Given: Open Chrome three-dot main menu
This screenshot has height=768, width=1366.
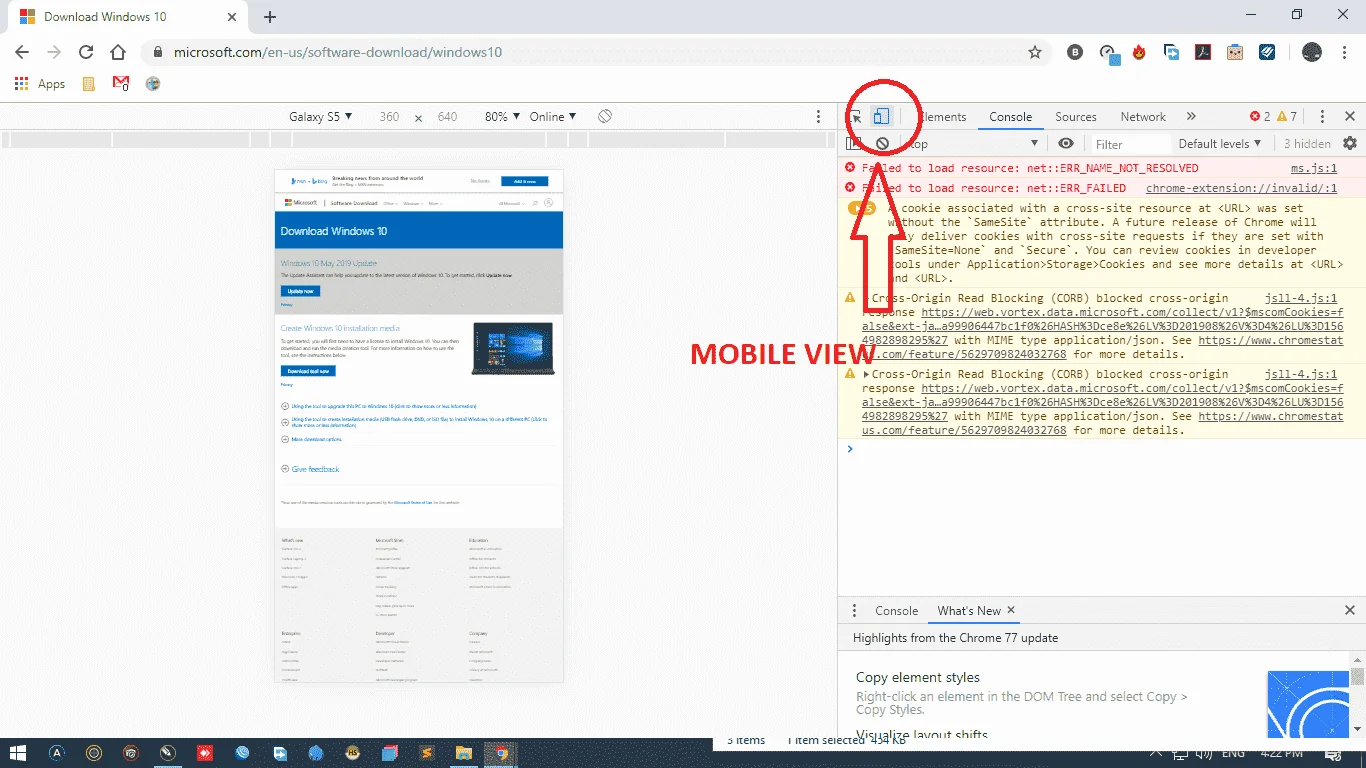Looking at the screenshot, I should 1345,52.
